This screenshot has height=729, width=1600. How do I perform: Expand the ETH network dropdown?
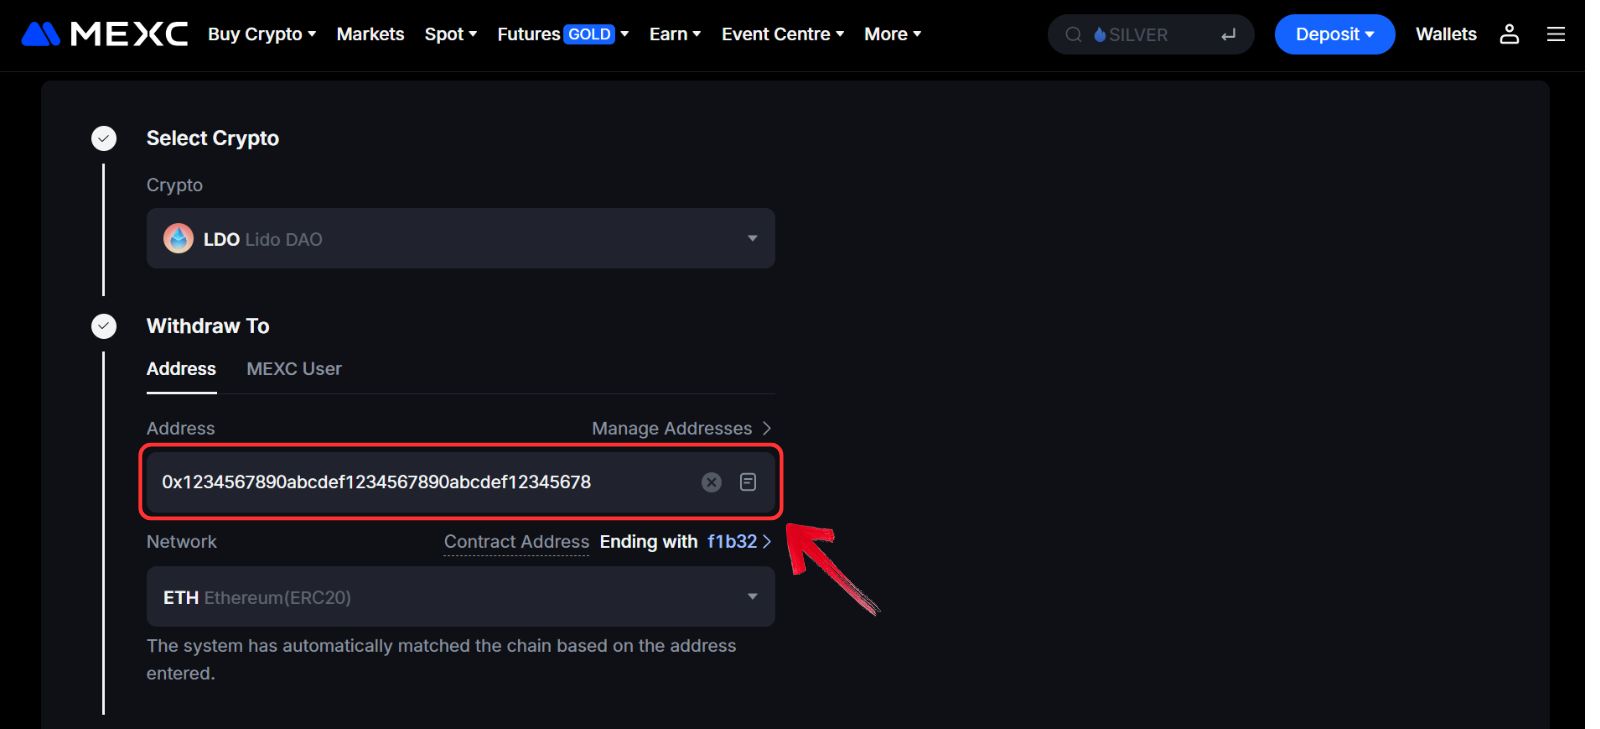(x=752, y=597)
